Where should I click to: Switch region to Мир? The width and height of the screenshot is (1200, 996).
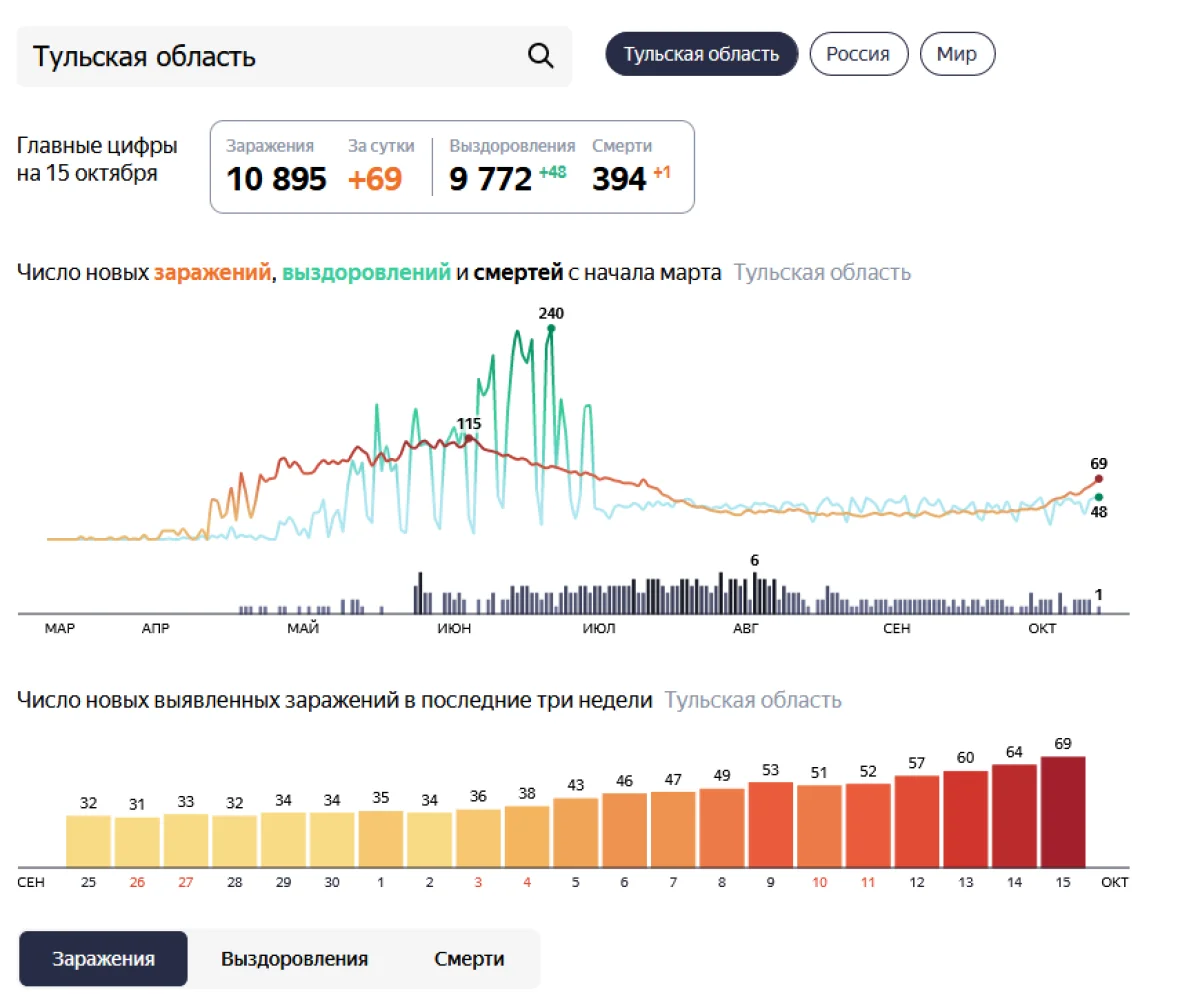(x=957, y=54)
